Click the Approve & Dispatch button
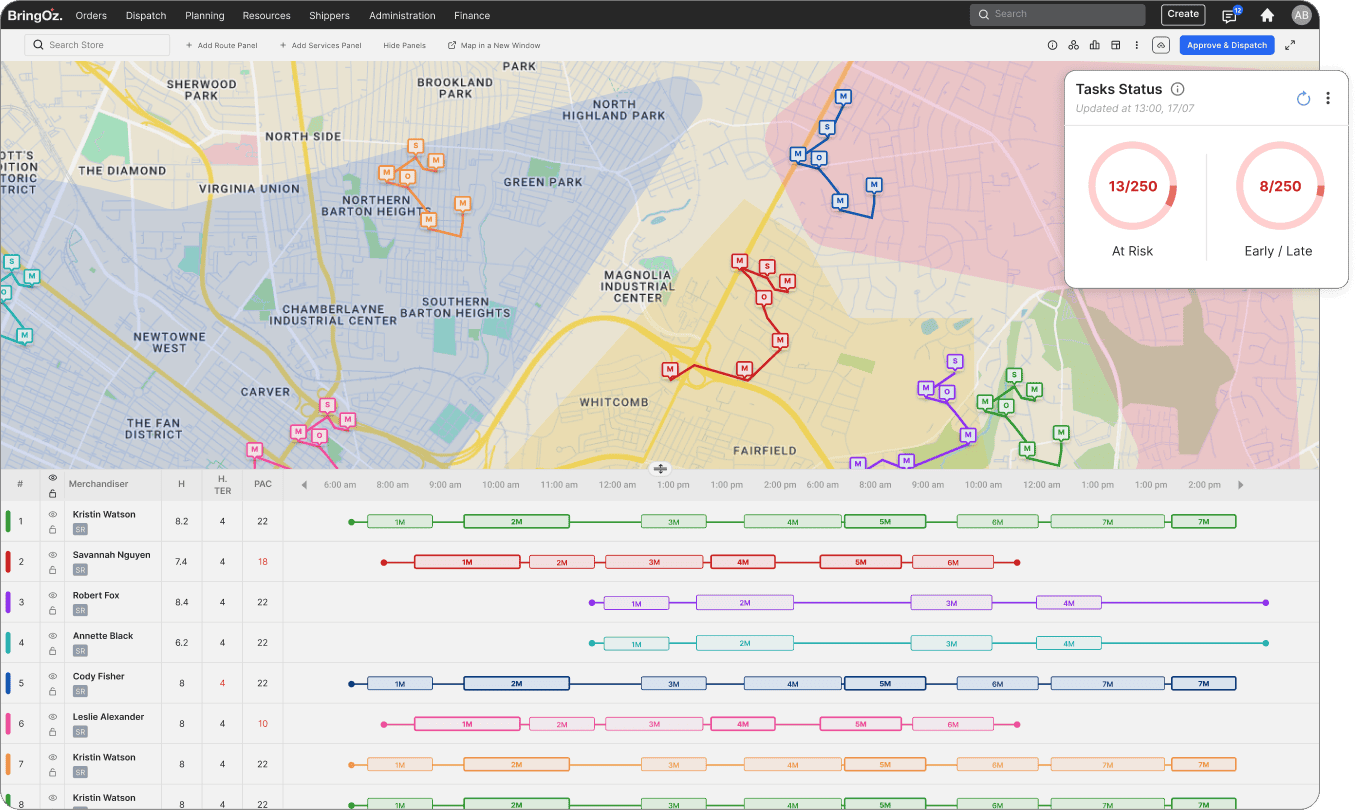 tap(1227, 45)
